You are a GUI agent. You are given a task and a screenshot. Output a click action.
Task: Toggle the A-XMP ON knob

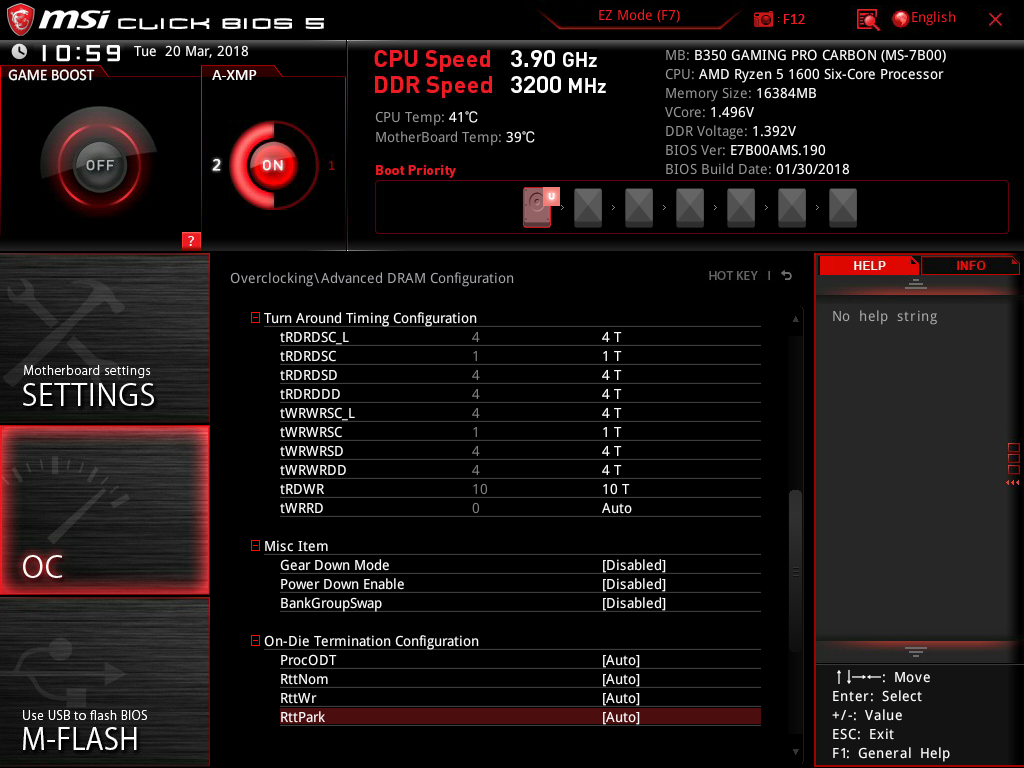click(x=273, y=165)
